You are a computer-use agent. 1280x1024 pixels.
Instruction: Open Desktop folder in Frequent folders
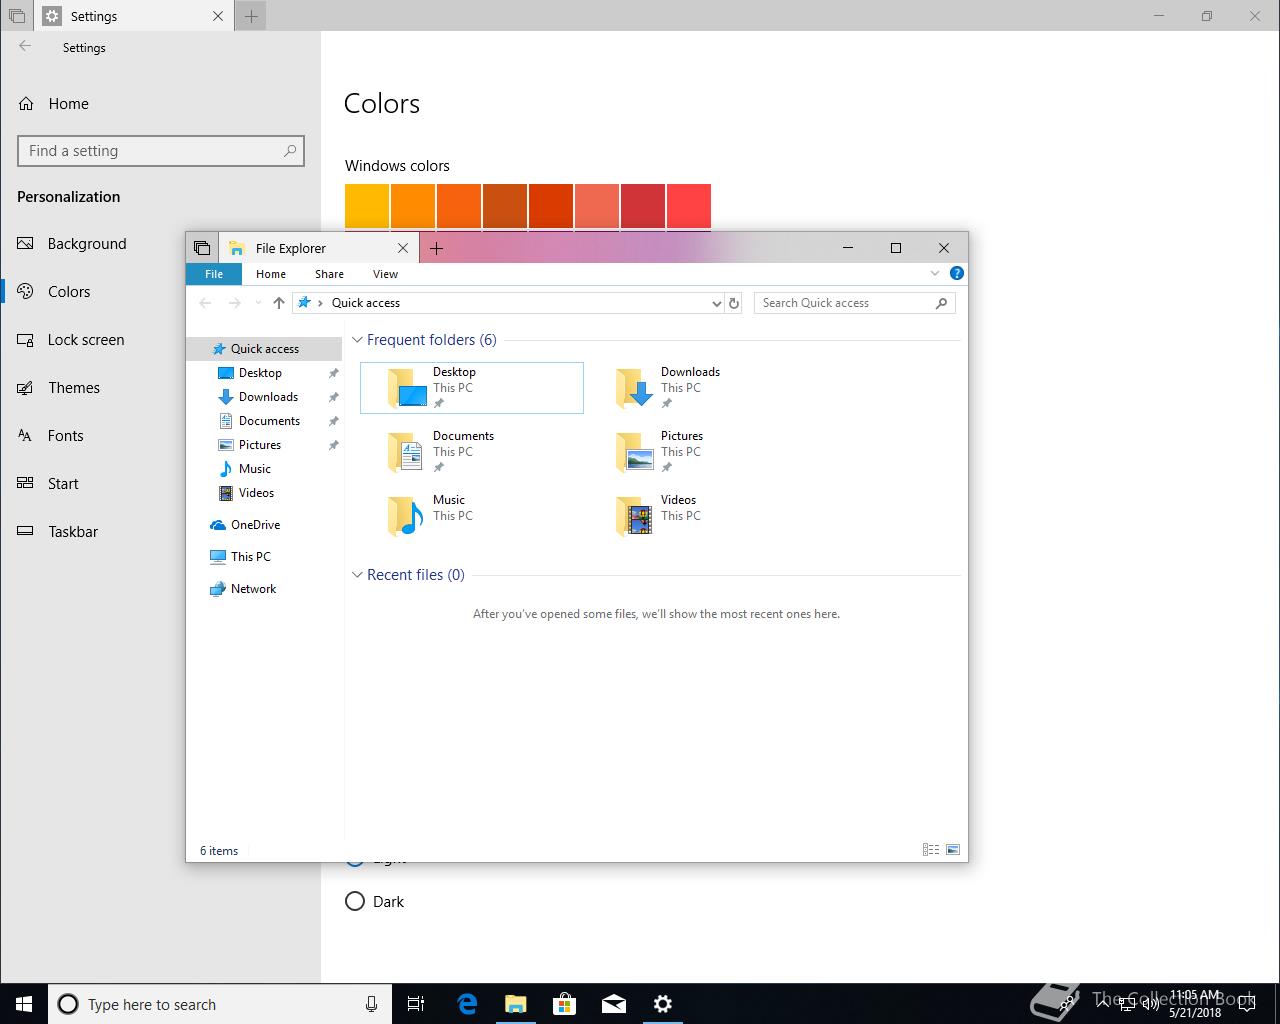pyautogui.click(x=471, y=388)
